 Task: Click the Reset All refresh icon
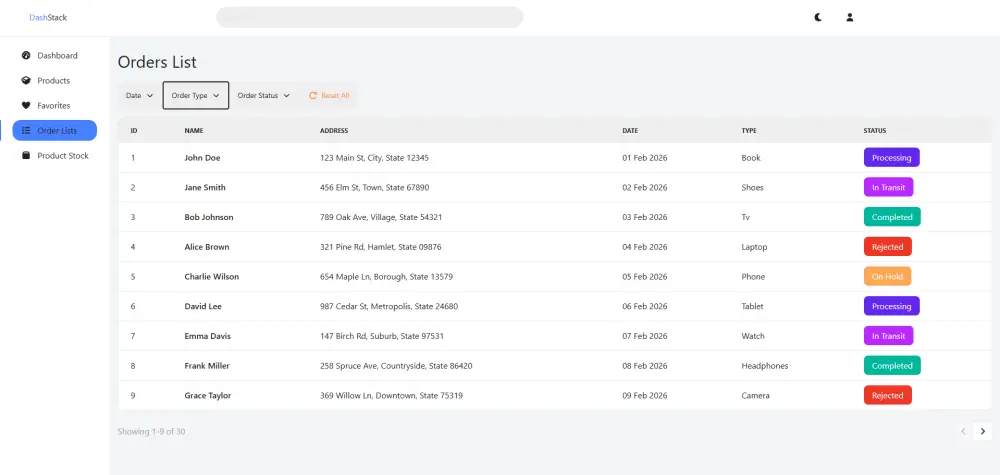pyautogui.click(x=312, y=96)
